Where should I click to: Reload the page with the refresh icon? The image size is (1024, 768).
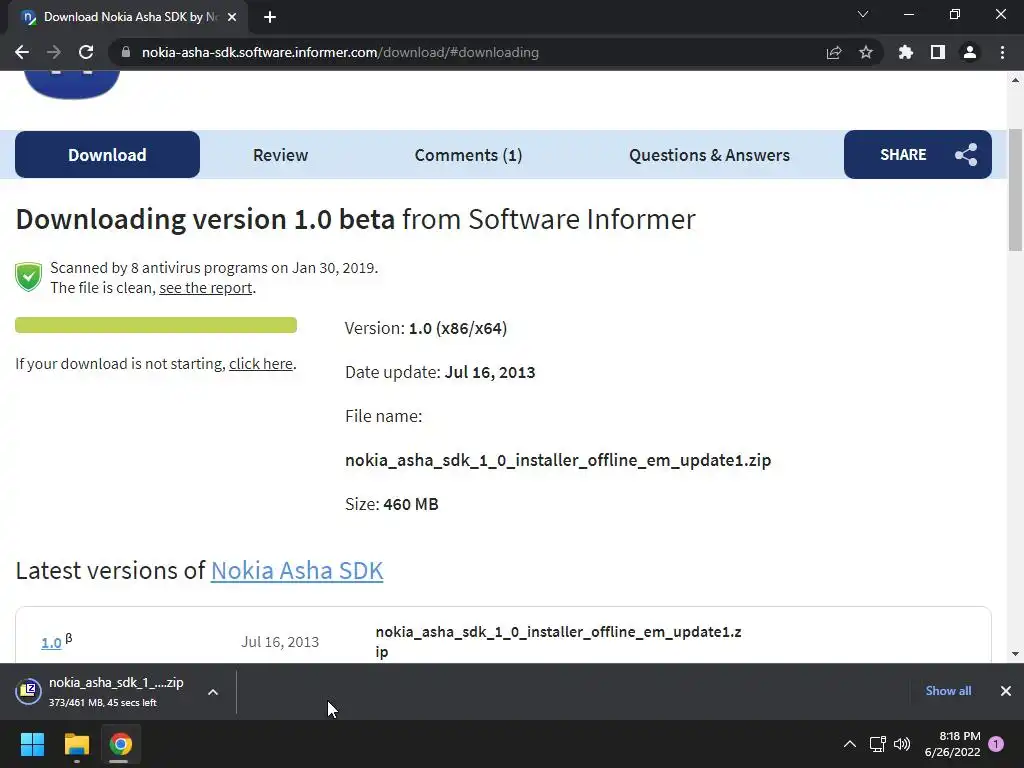pos(86,52)
